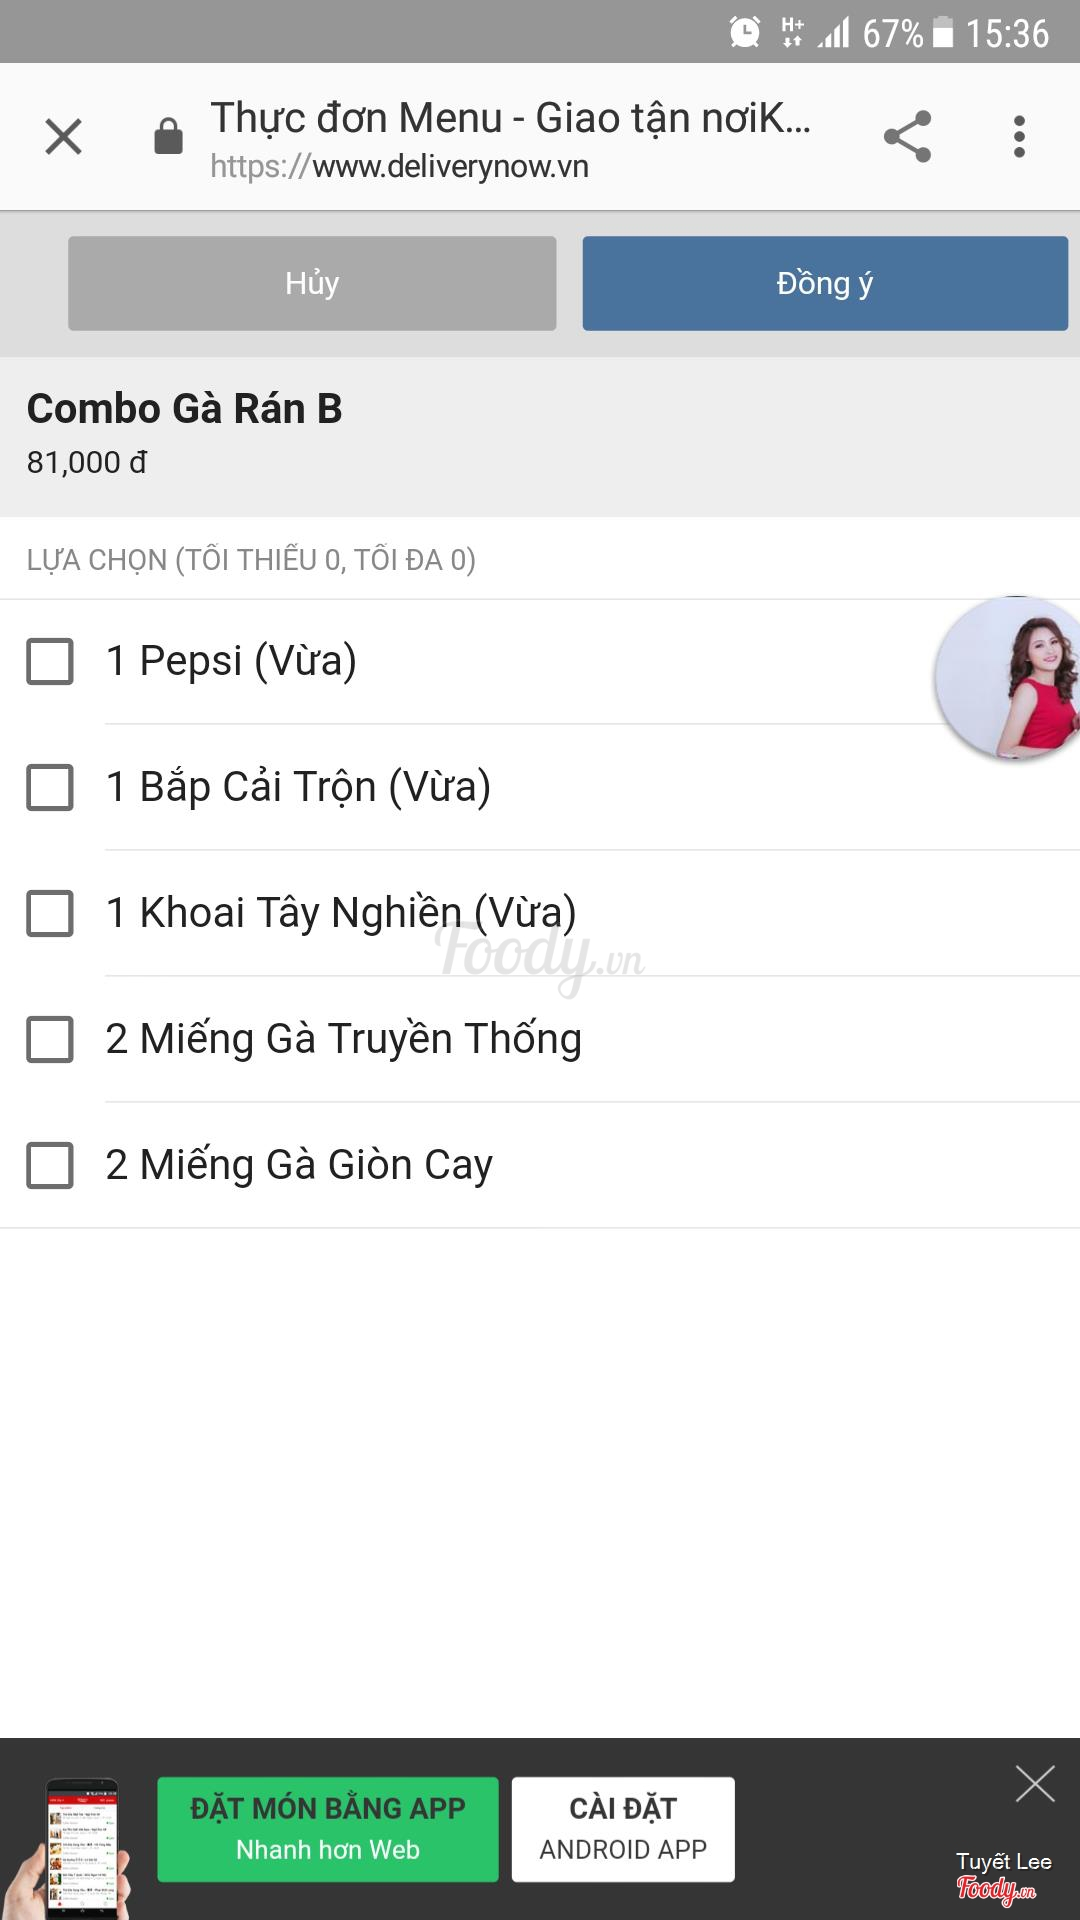This screenshot has width=1080, height=1920.
Task: Tap the alarm icon in status bar
Action: (x=745, y=32)
